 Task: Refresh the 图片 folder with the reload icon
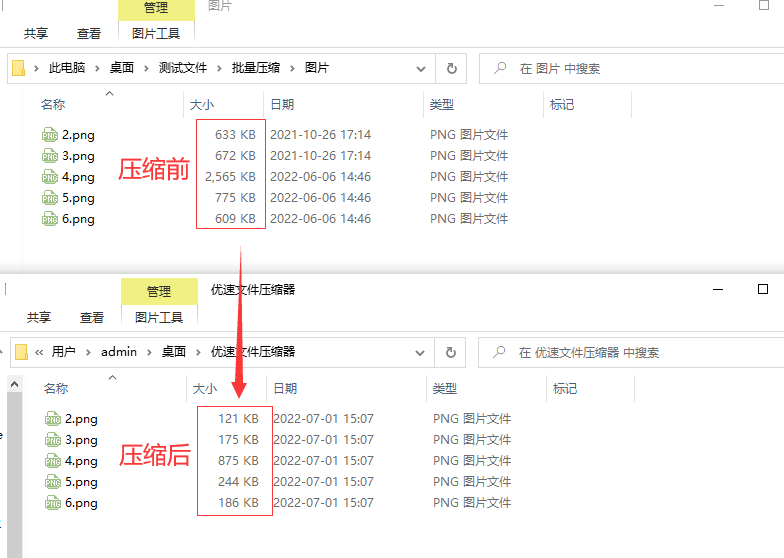451,69
